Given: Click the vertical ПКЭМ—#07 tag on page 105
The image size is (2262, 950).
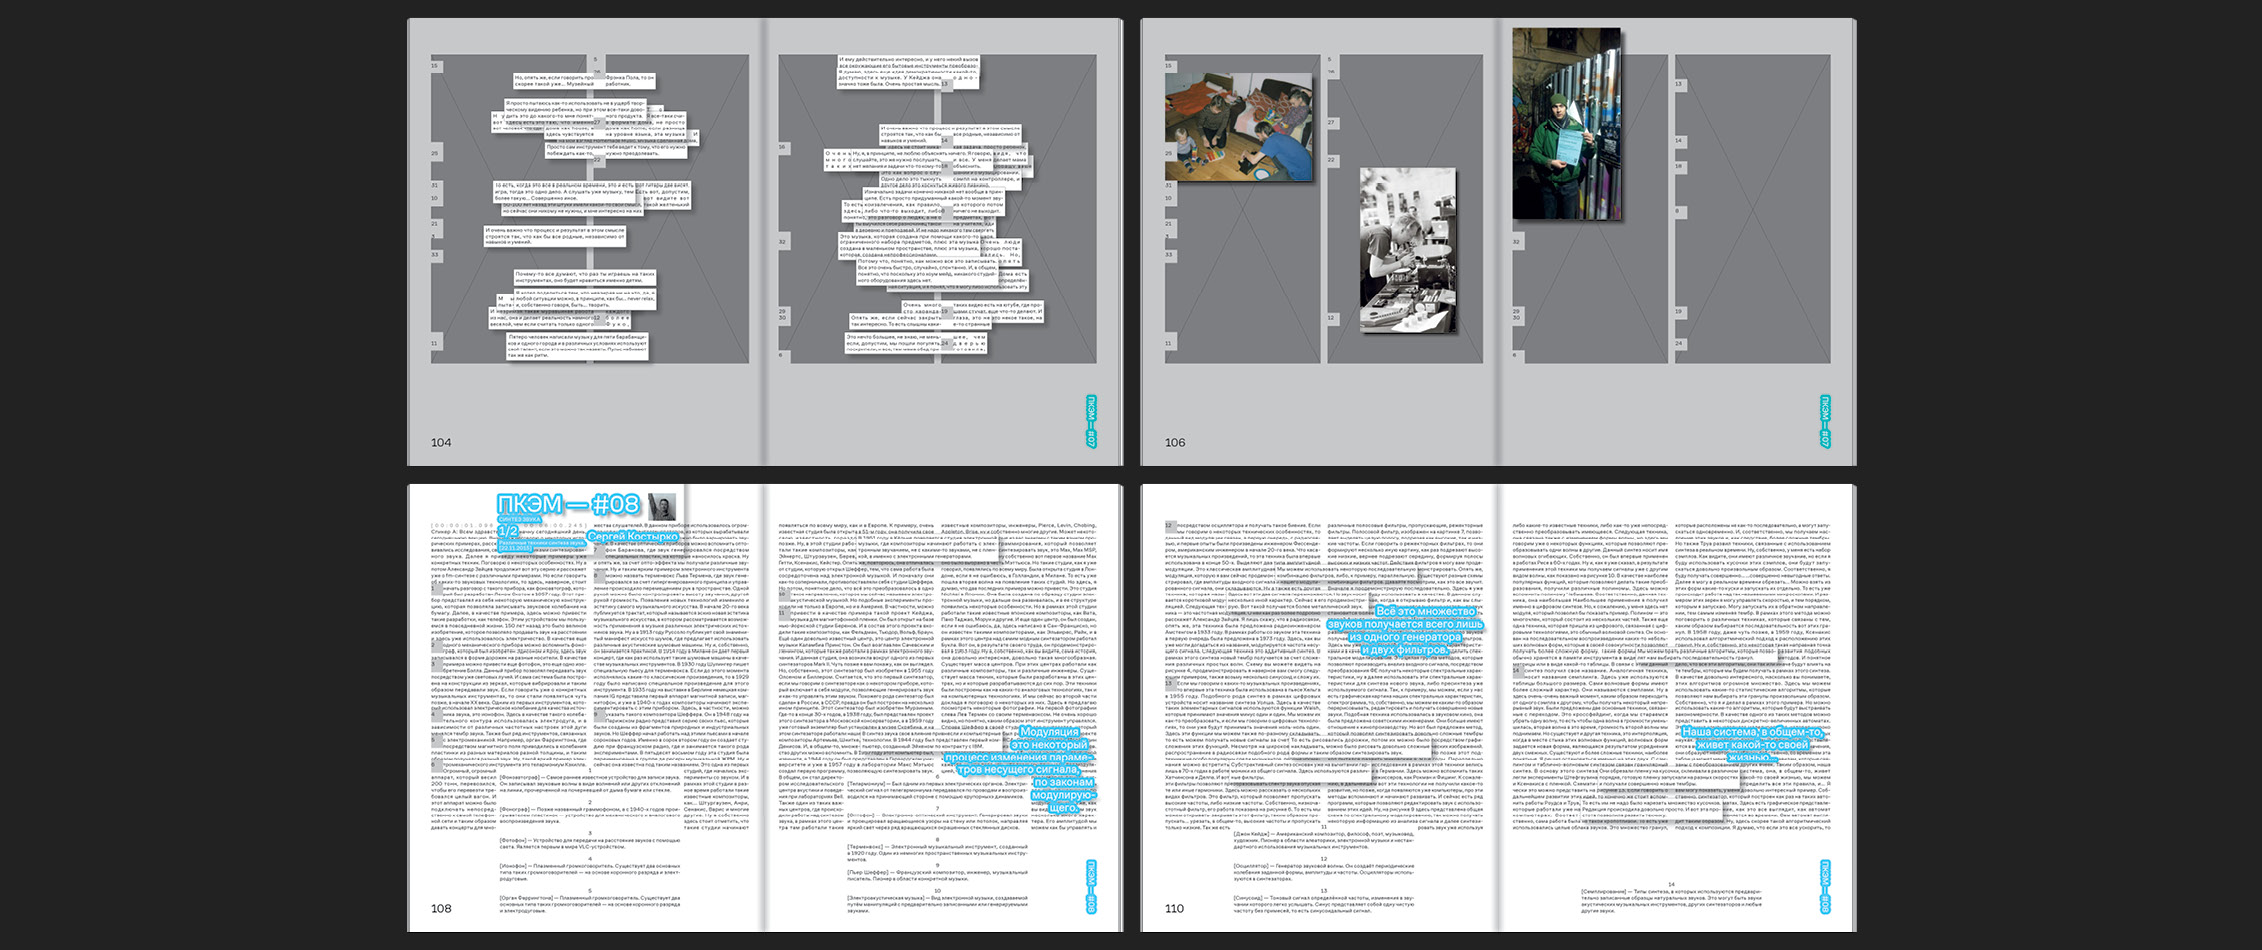Looking at the screenshot, I should [1091, 421].
